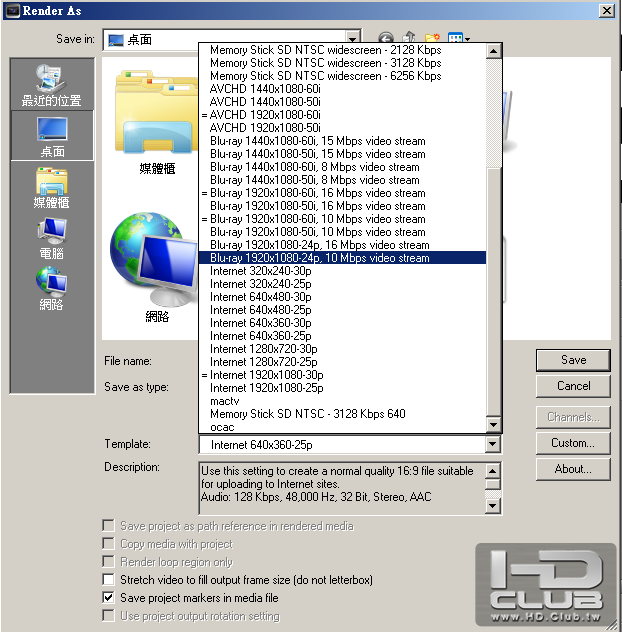
Task: Create a new folder
Action: click(x=432, y=38)
